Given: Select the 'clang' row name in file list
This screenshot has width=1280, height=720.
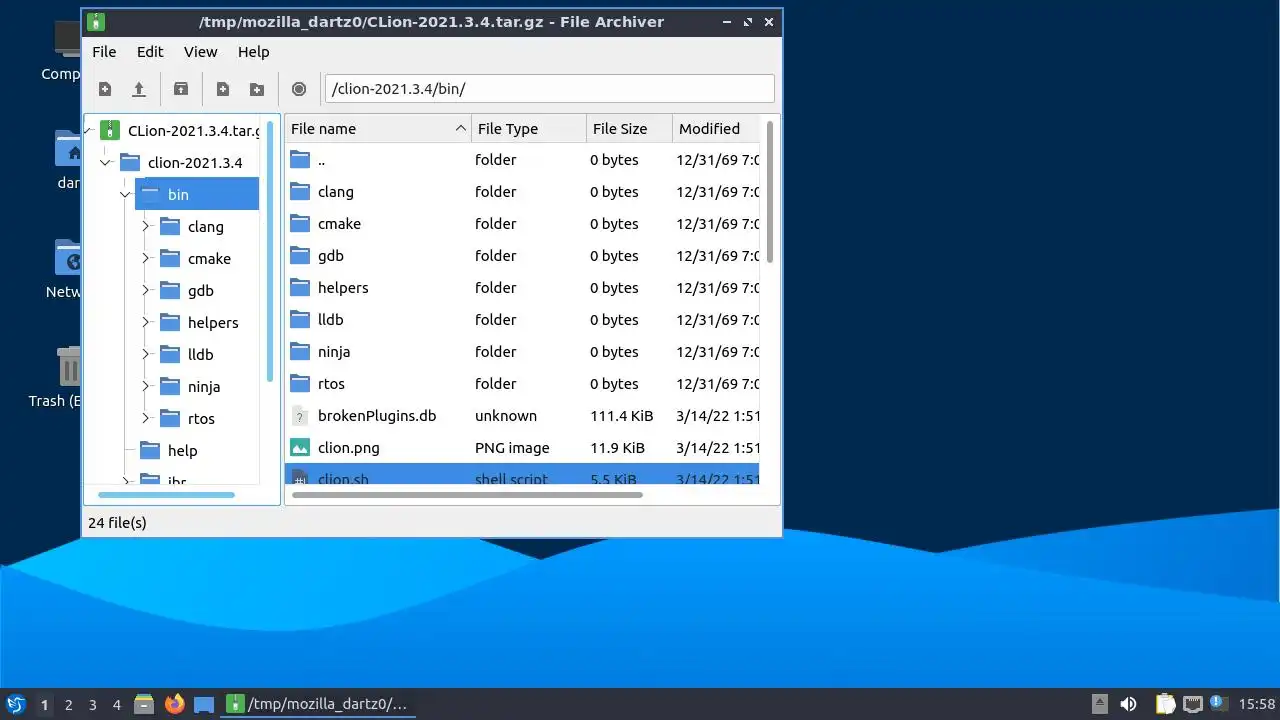Looking at the screenshot, I should (336, 192).
